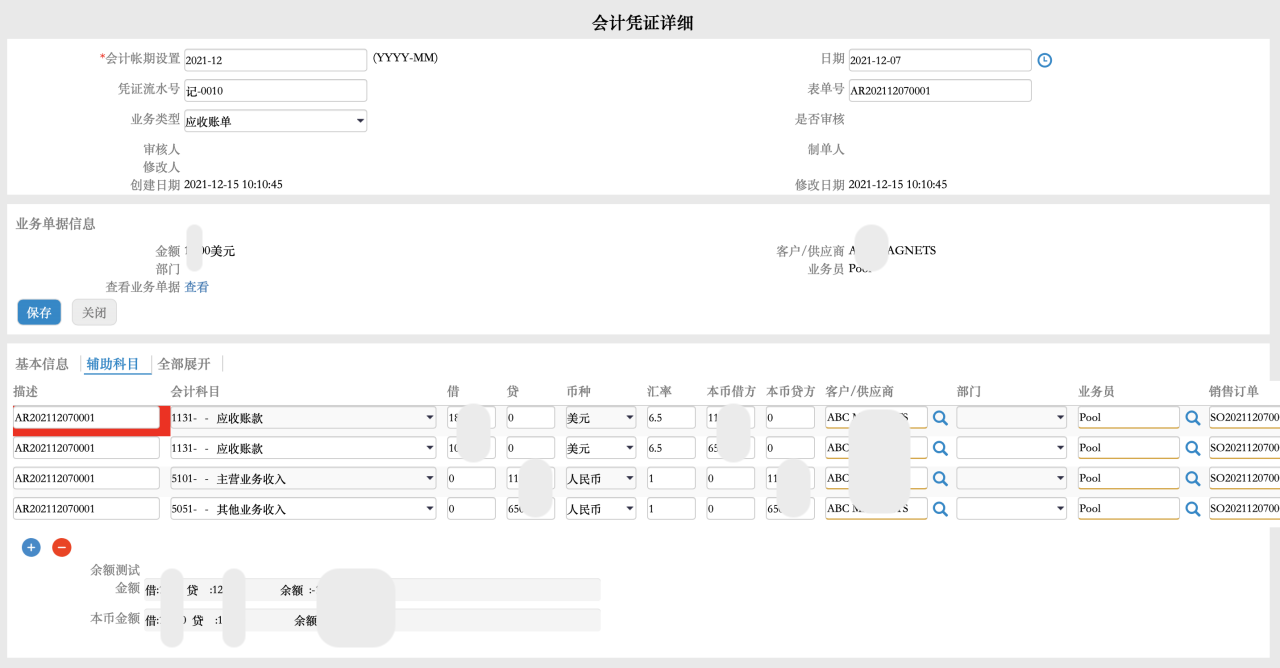Click customer search magnifier in third row
Image resolution: width=1280 pixels, height=668 pixels.
point(940,478)
